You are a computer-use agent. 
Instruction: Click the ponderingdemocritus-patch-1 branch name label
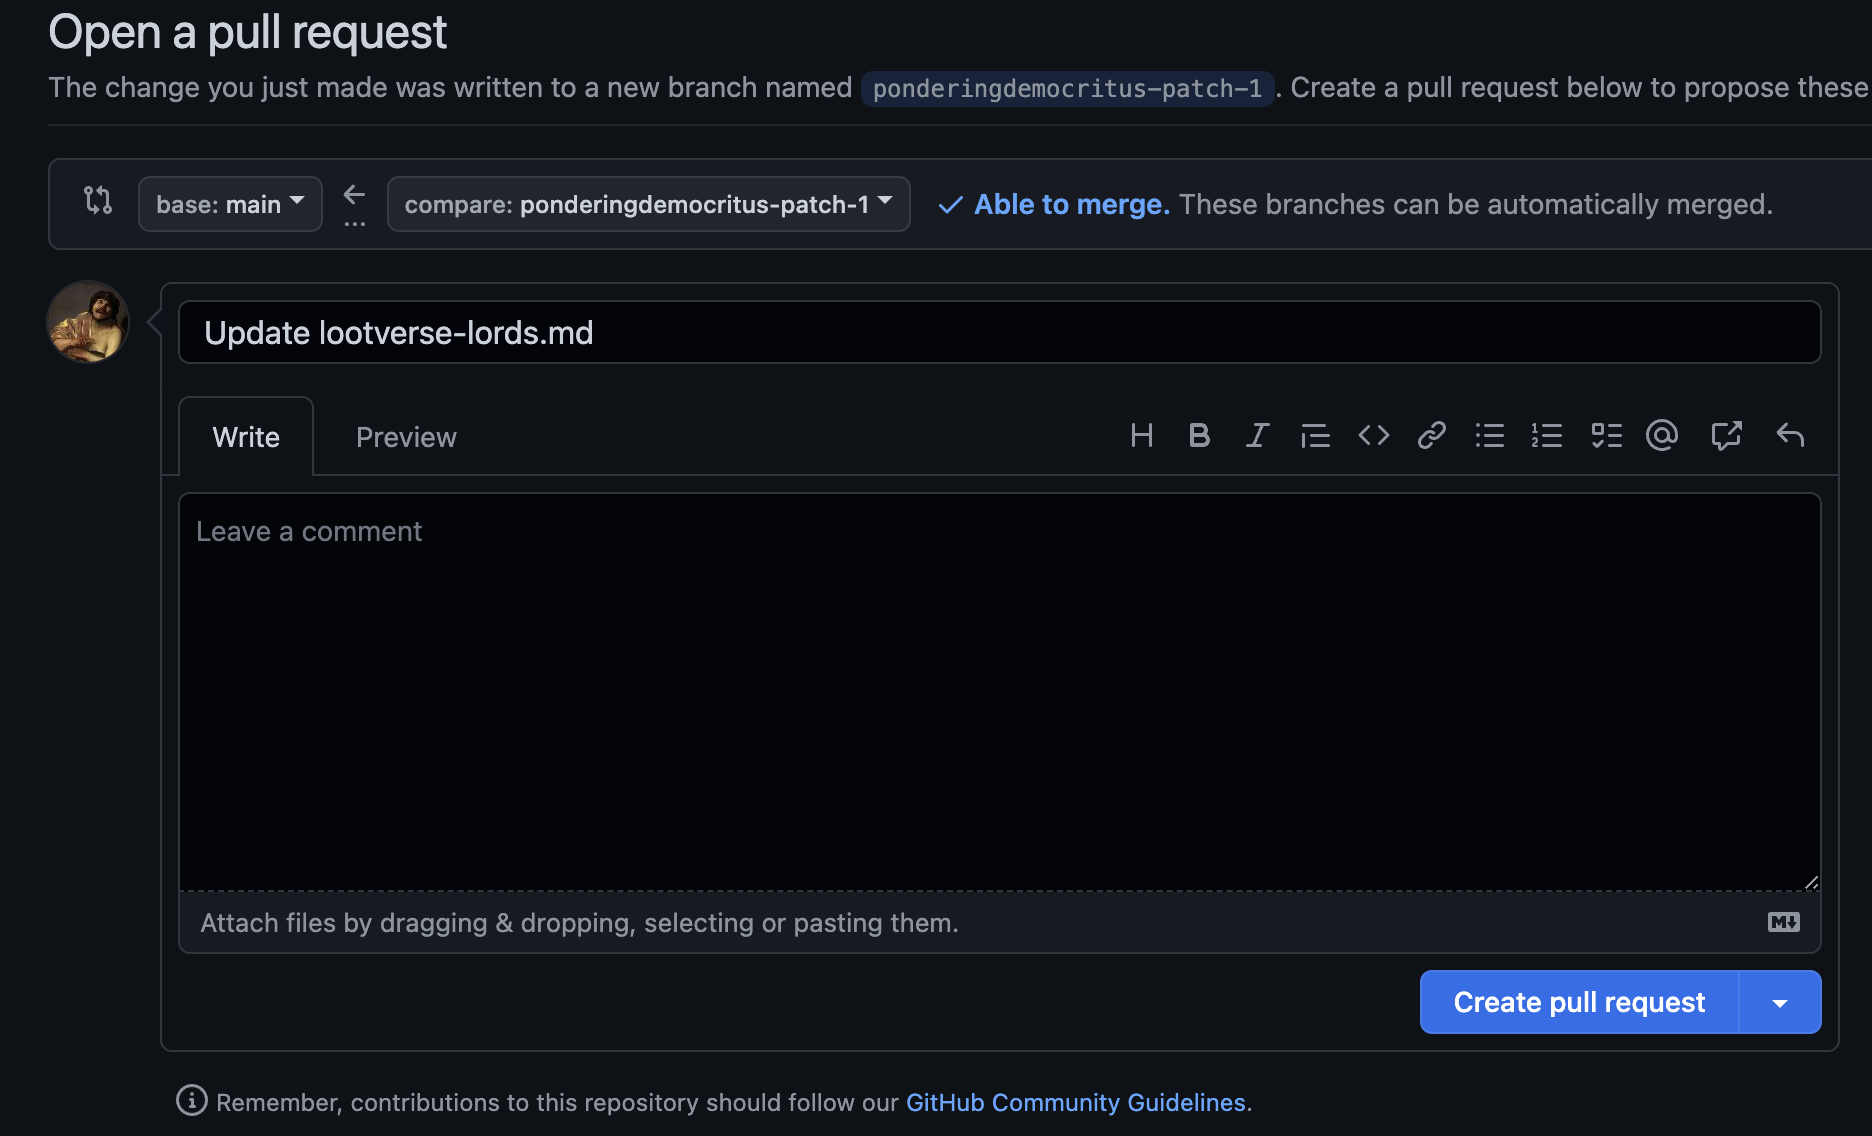pos(1067,88)
